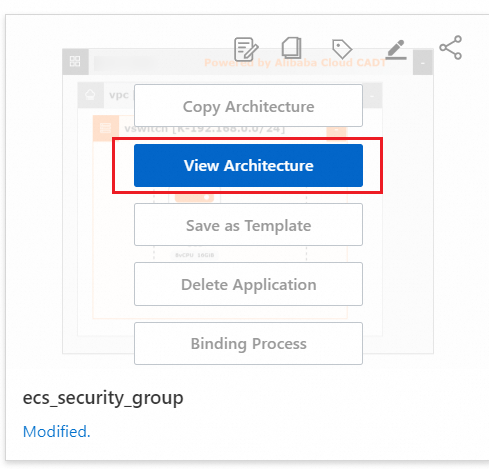
Task: Click the orange vswitch icon
Action: [105, 128]
